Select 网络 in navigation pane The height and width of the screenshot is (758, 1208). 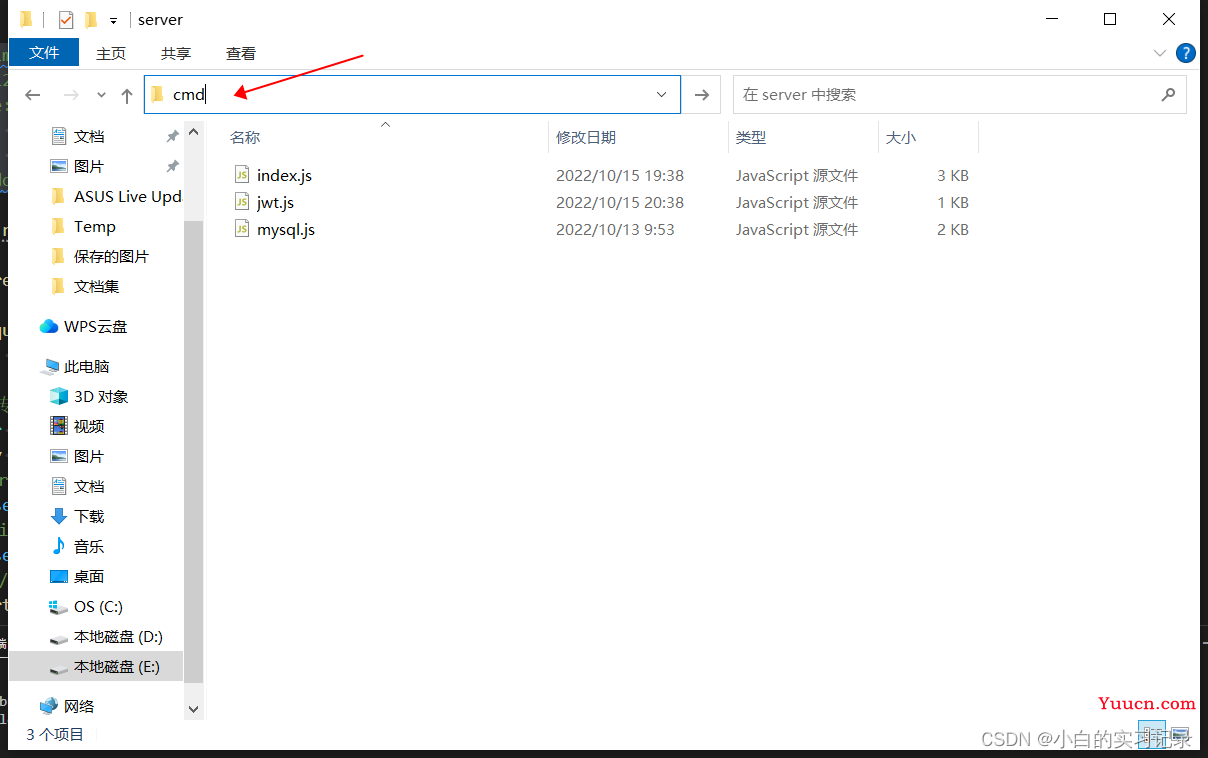[79, 706]
